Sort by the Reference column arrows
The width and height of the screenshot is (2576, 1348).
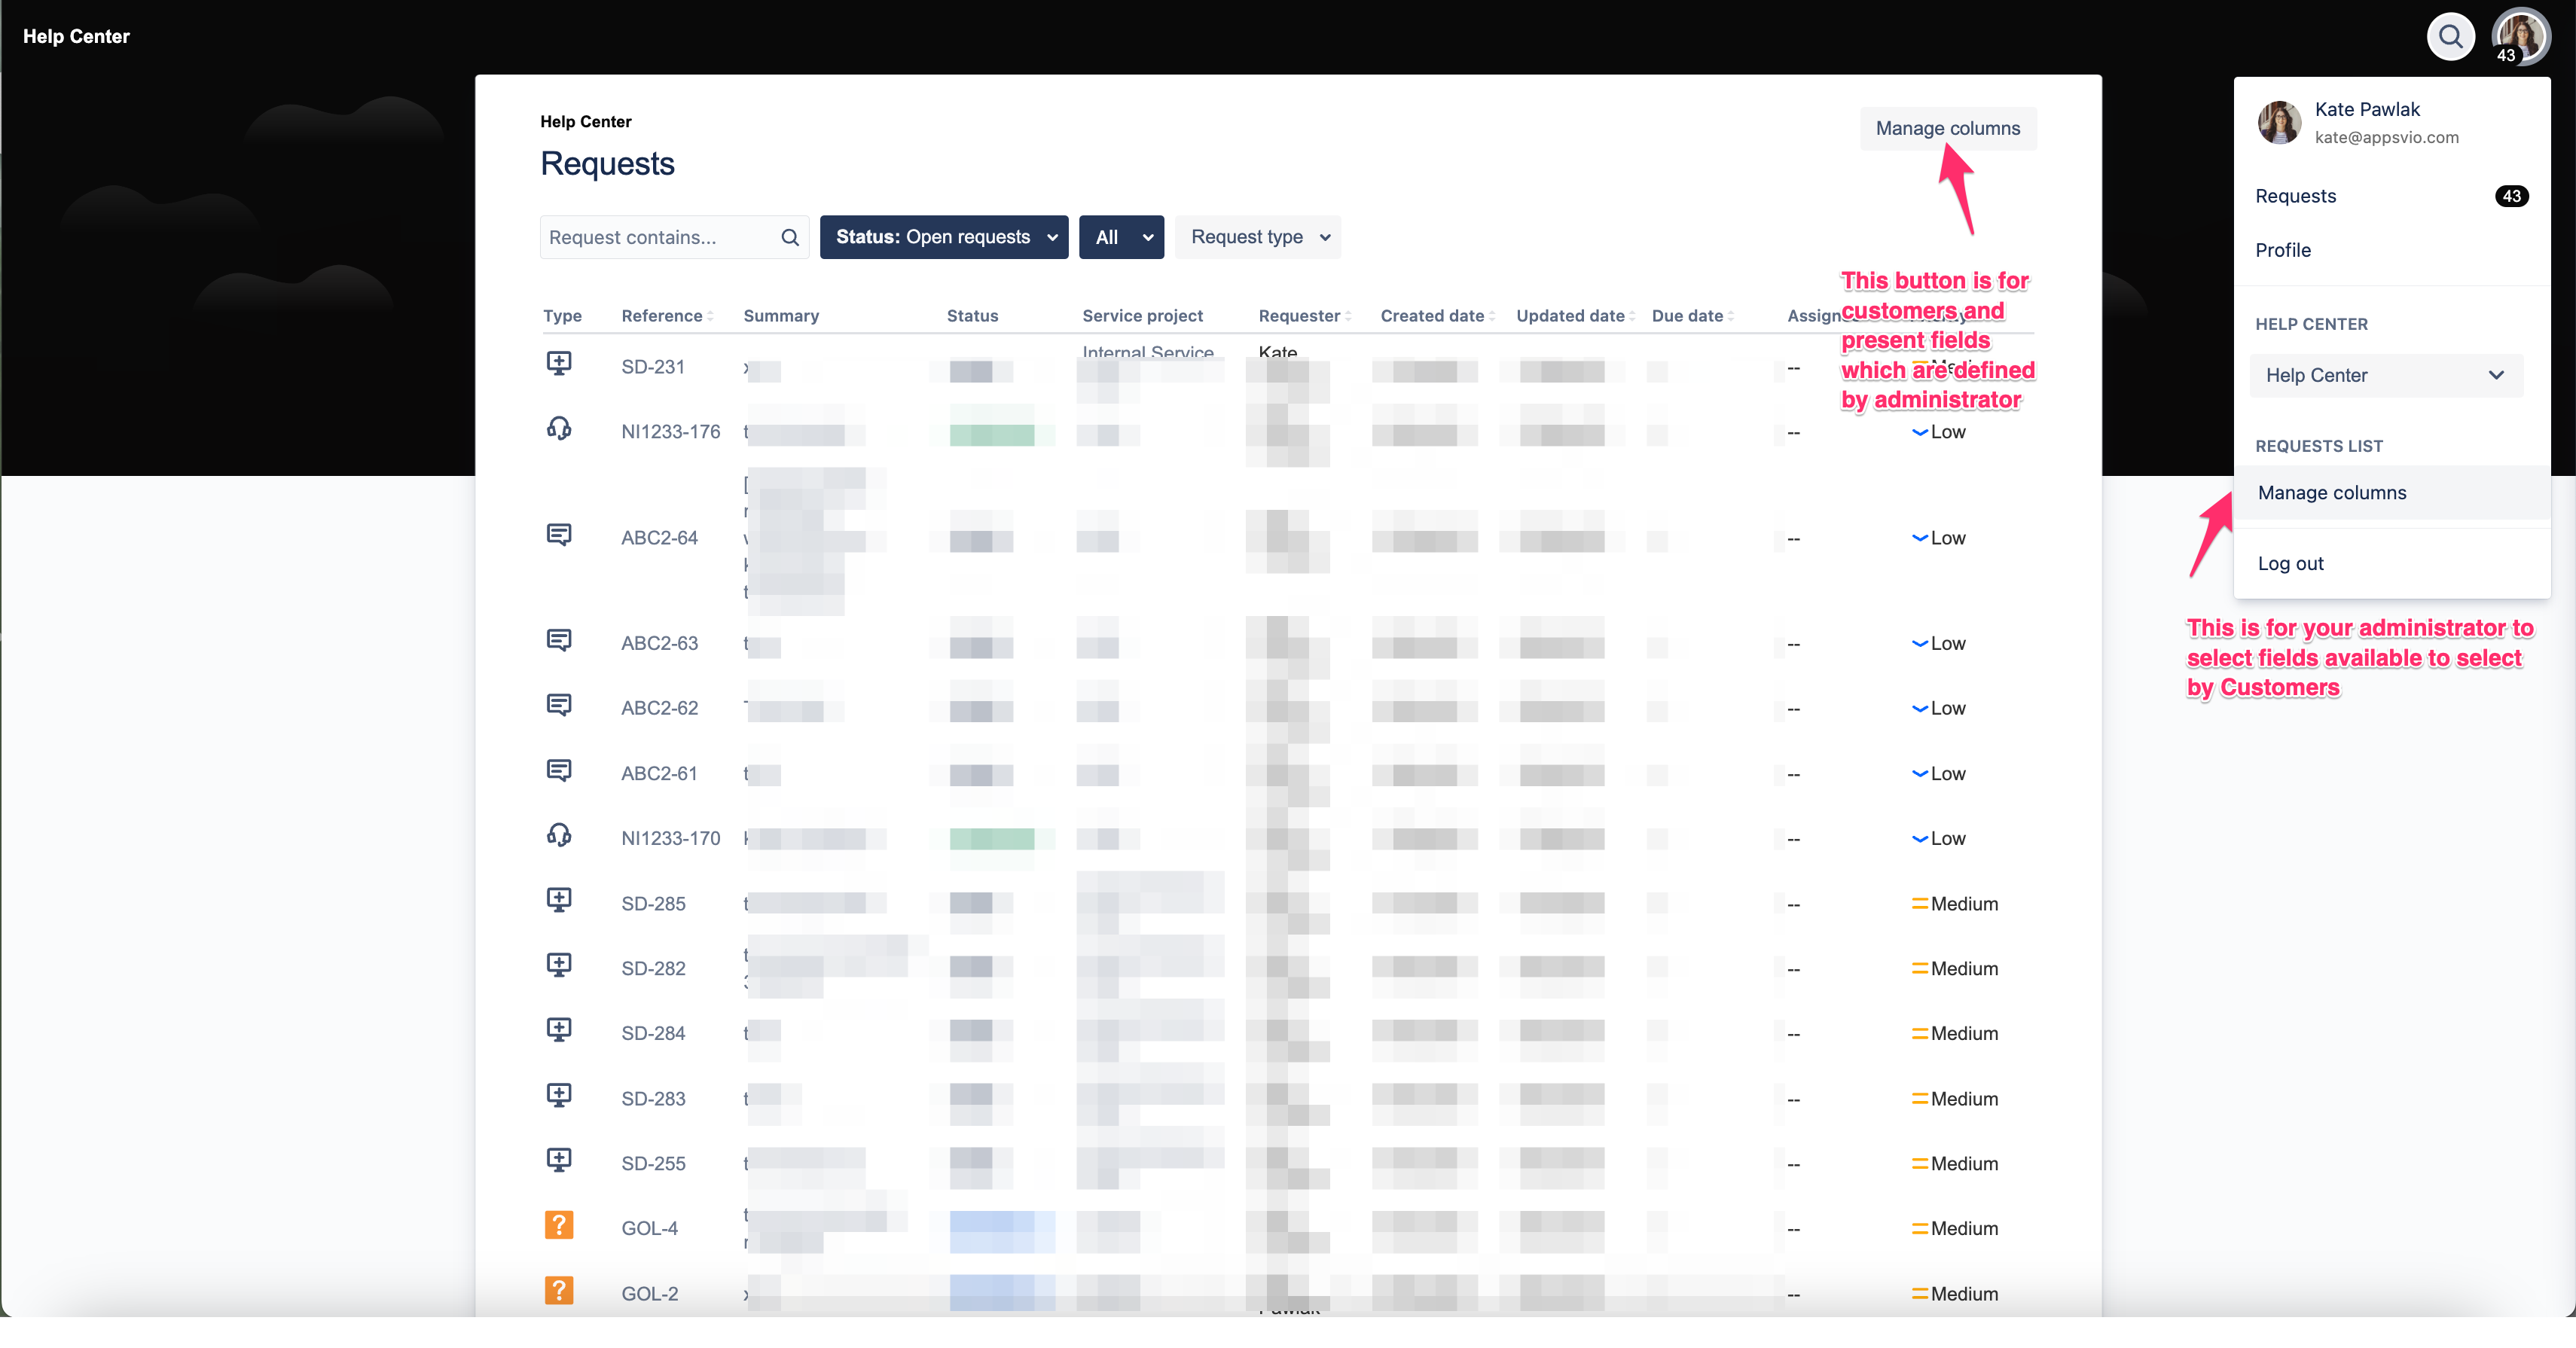(x=711, y=315)
